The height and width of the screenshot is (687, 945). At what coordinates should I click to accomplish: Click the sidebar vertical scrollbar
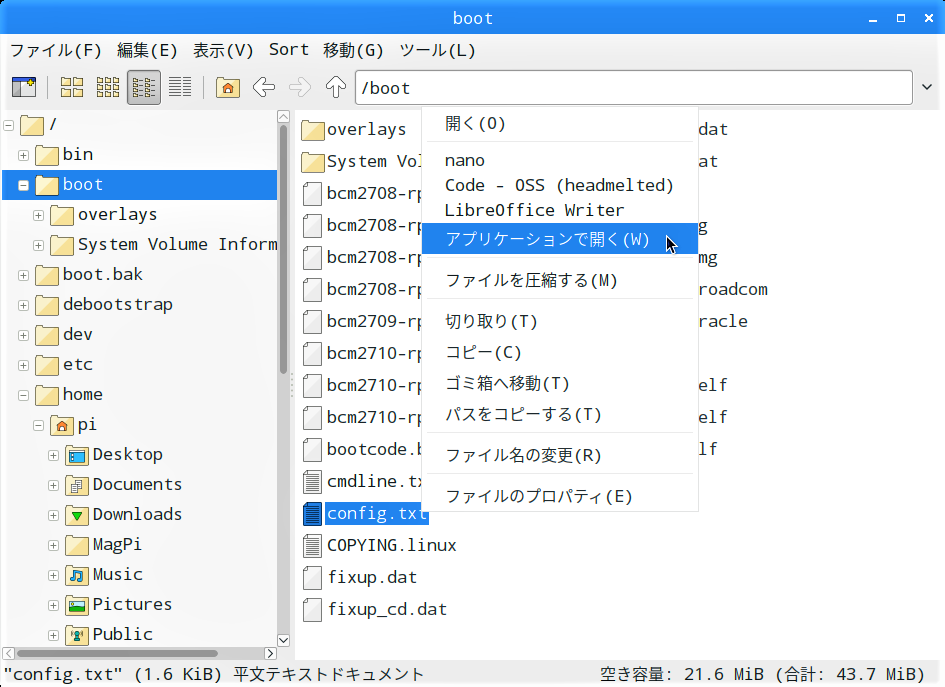(x=283, y=248)
